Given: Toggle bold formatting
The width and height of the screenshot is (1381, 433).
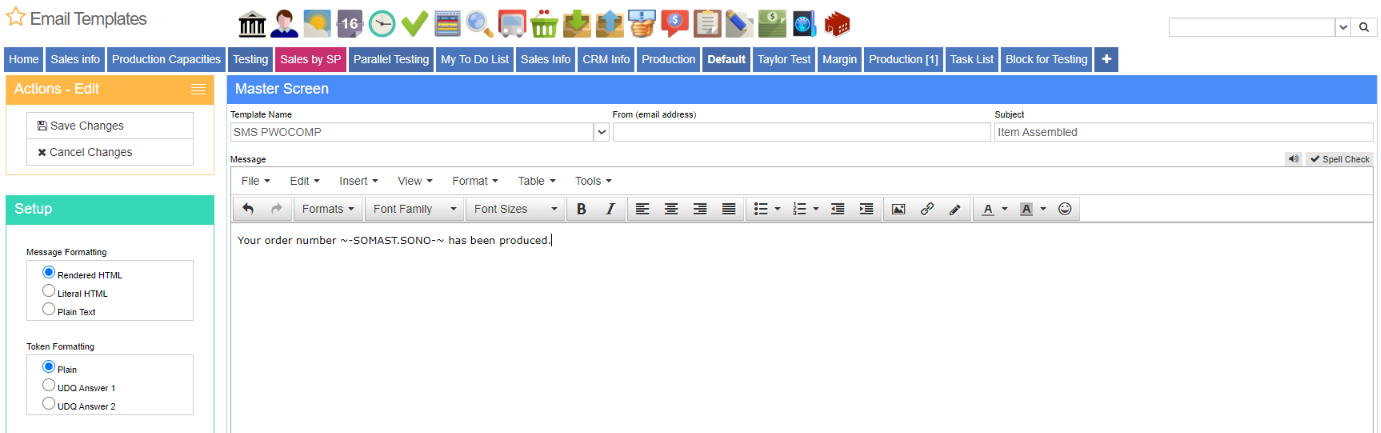Looking at the screenshot, I should coord(581,209).
